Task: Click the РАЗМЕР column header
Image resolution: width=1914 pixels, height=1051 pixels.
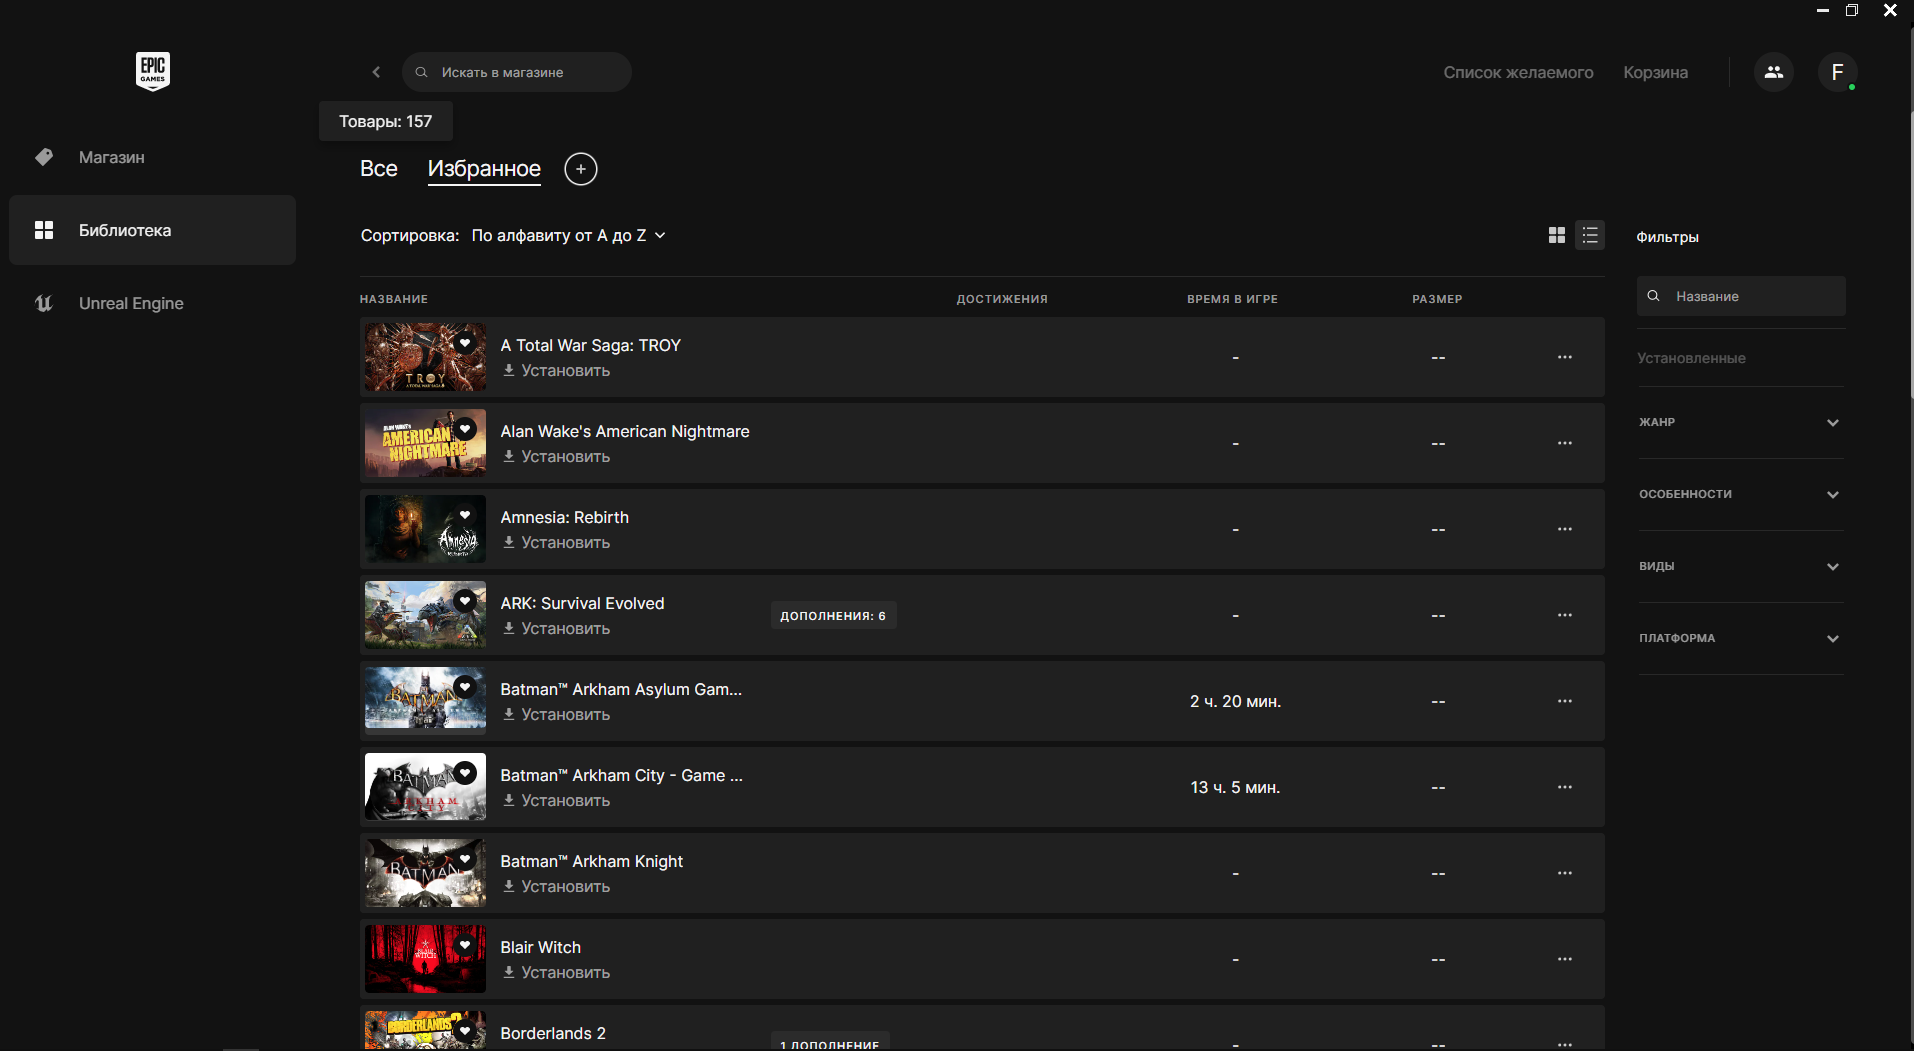Action: [x=1437, y=299]
